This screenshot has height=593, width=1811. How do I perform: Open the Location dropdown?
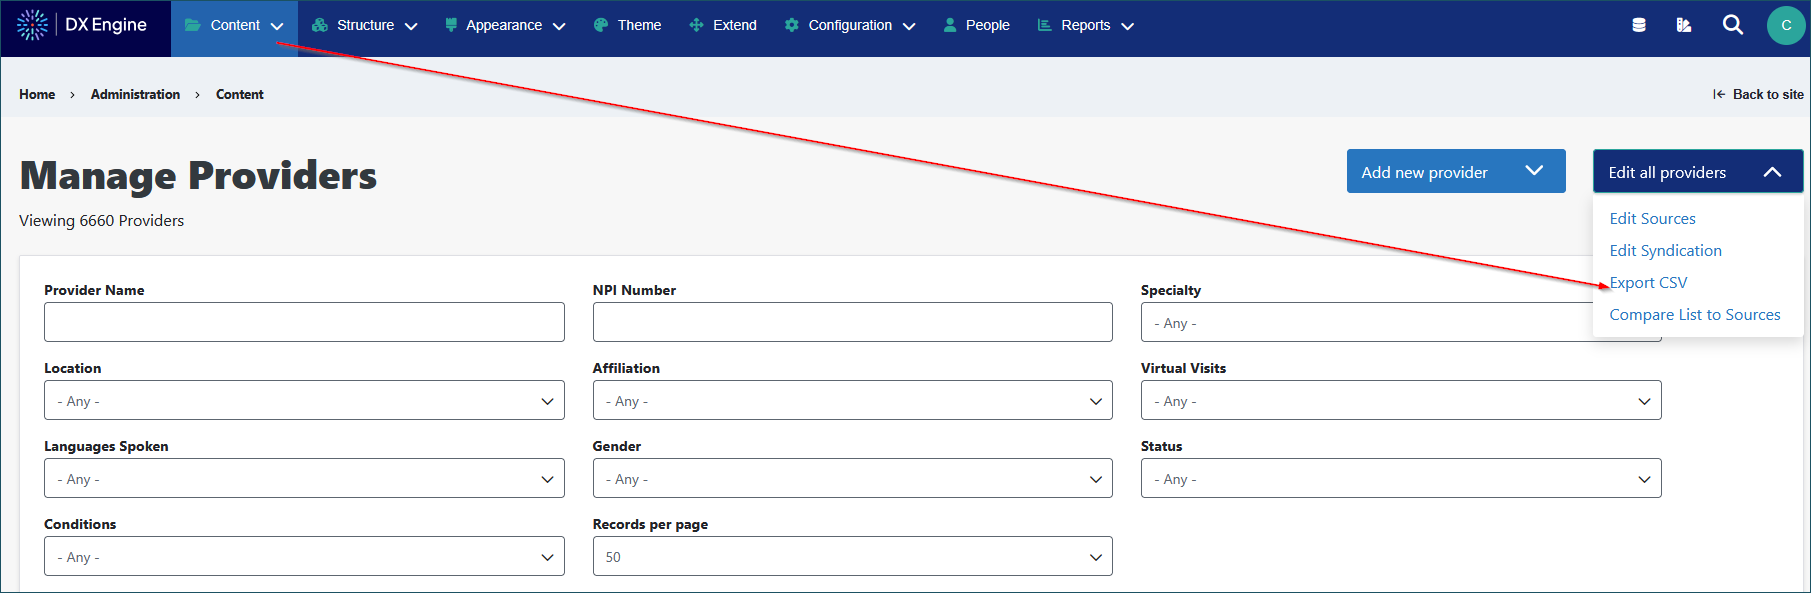(304, 400)
